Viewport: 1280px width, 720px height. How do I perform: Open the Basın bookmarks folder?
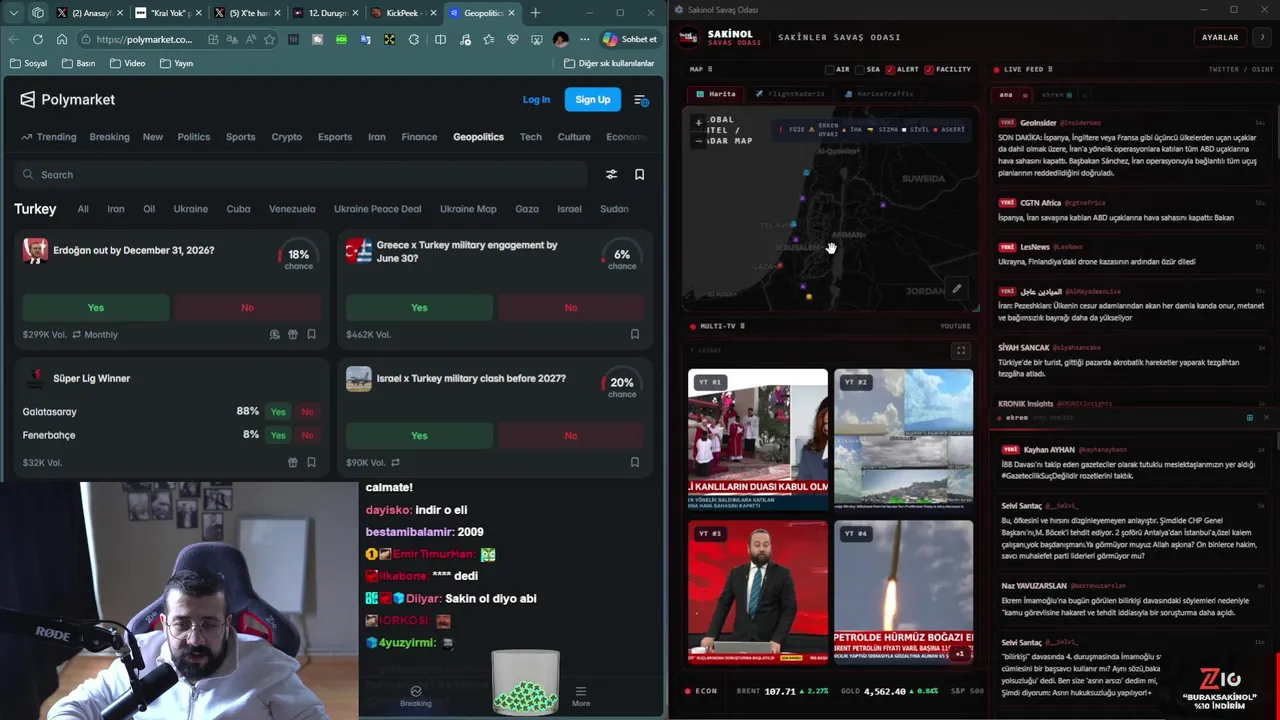(78, 63)
